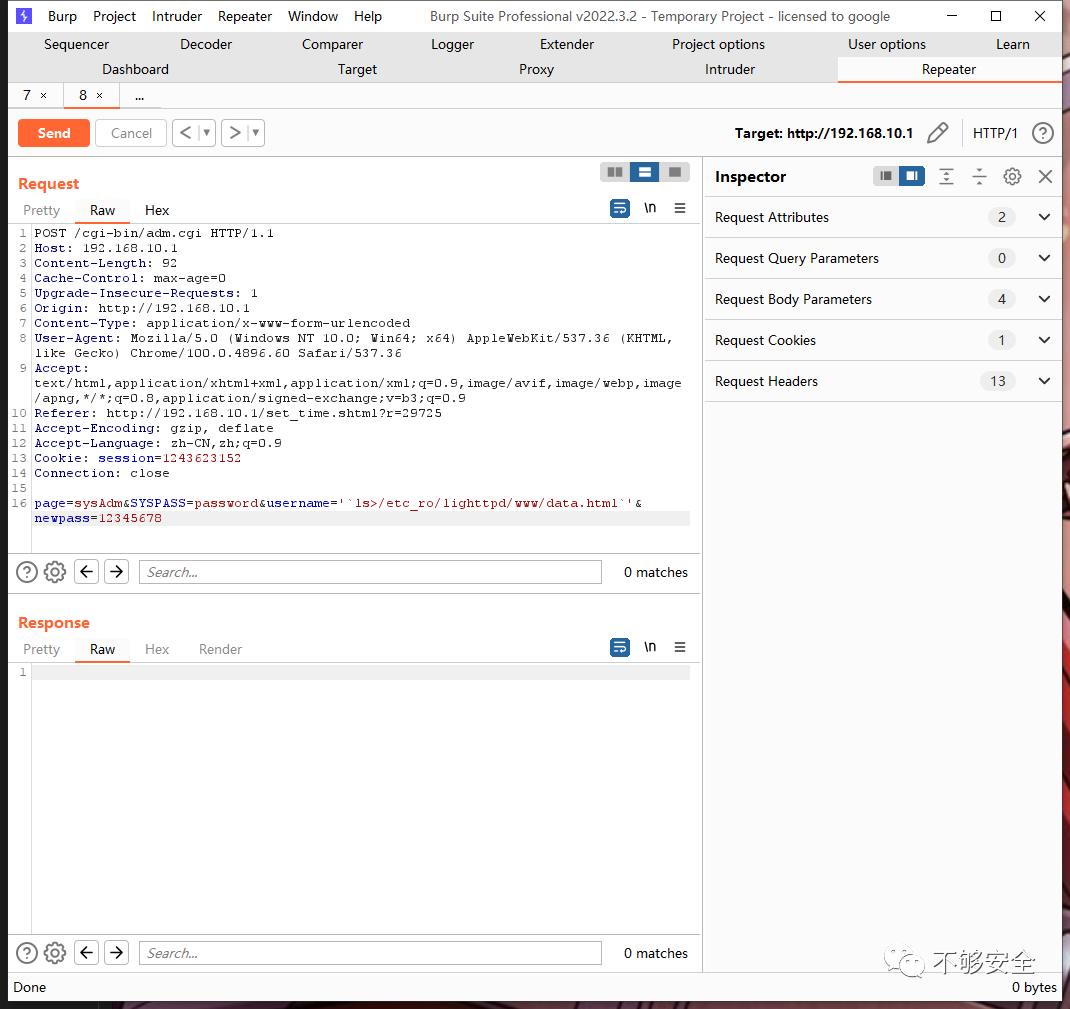Switch to the Proxy tab
The height and width of the screenshot is (1009, 1070).
pos(536,70)
